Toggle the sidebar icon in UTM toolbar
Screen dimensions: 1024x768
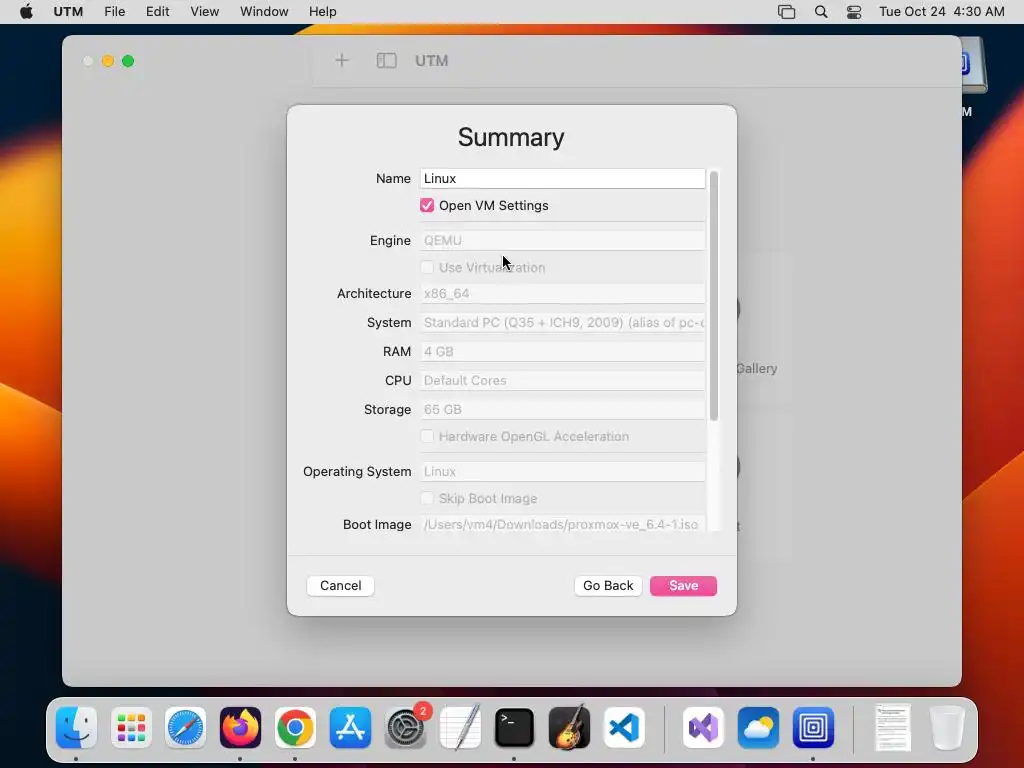[x=387, y=61]
